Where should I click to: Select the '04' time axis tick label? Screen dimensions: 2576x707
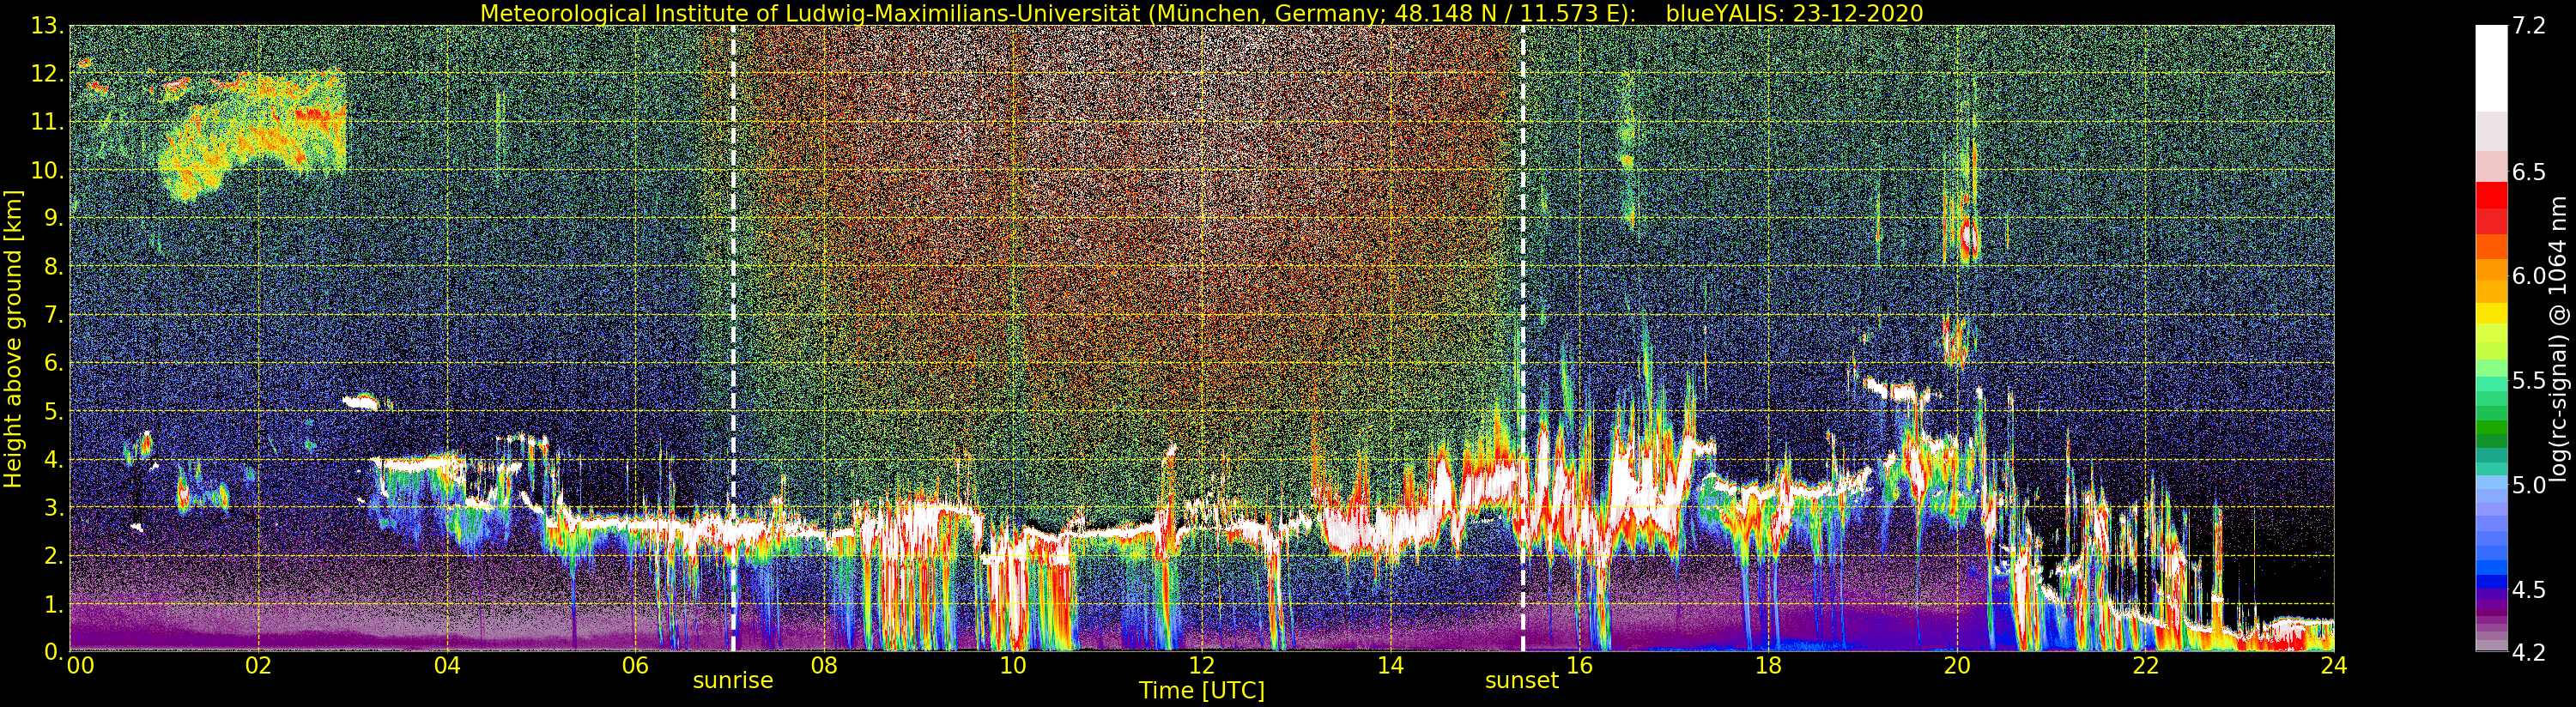(448, 666)
